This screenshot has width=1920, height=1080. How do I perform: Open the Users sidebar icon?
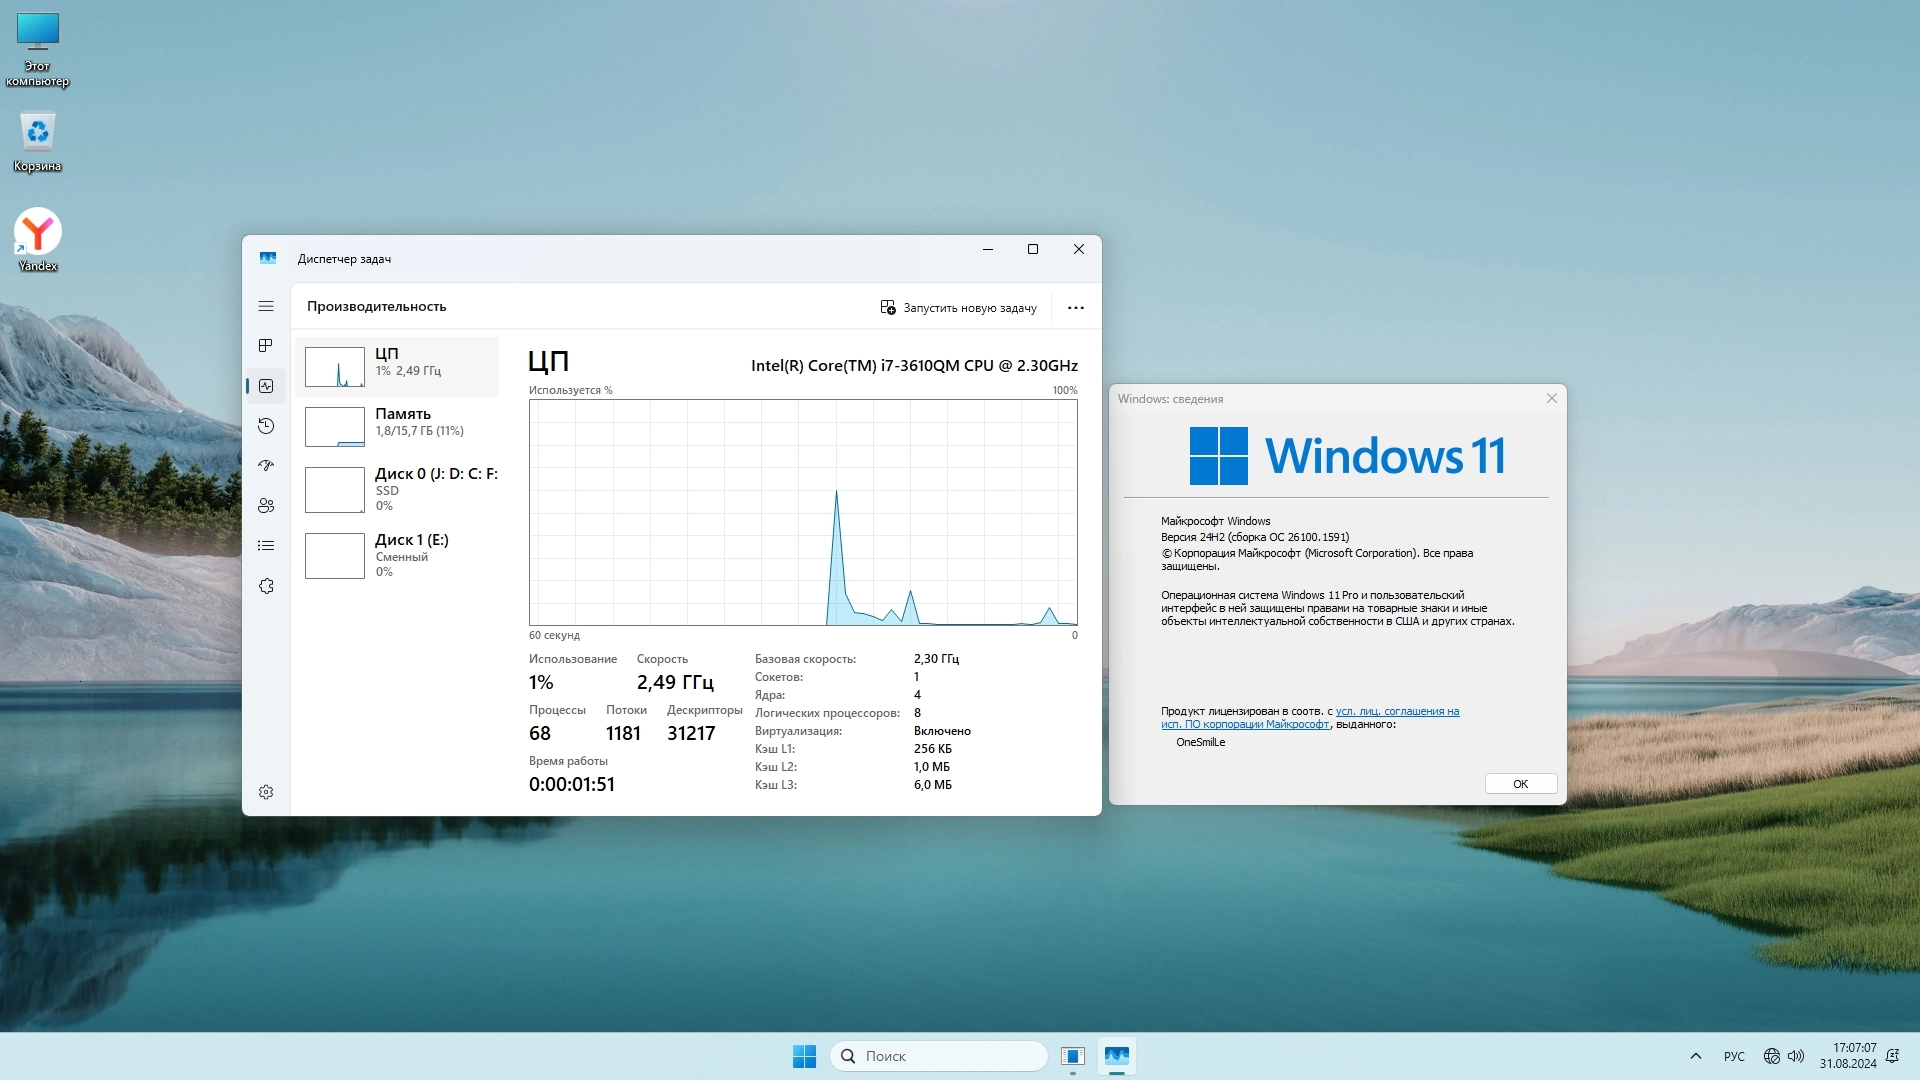[266, 506]
